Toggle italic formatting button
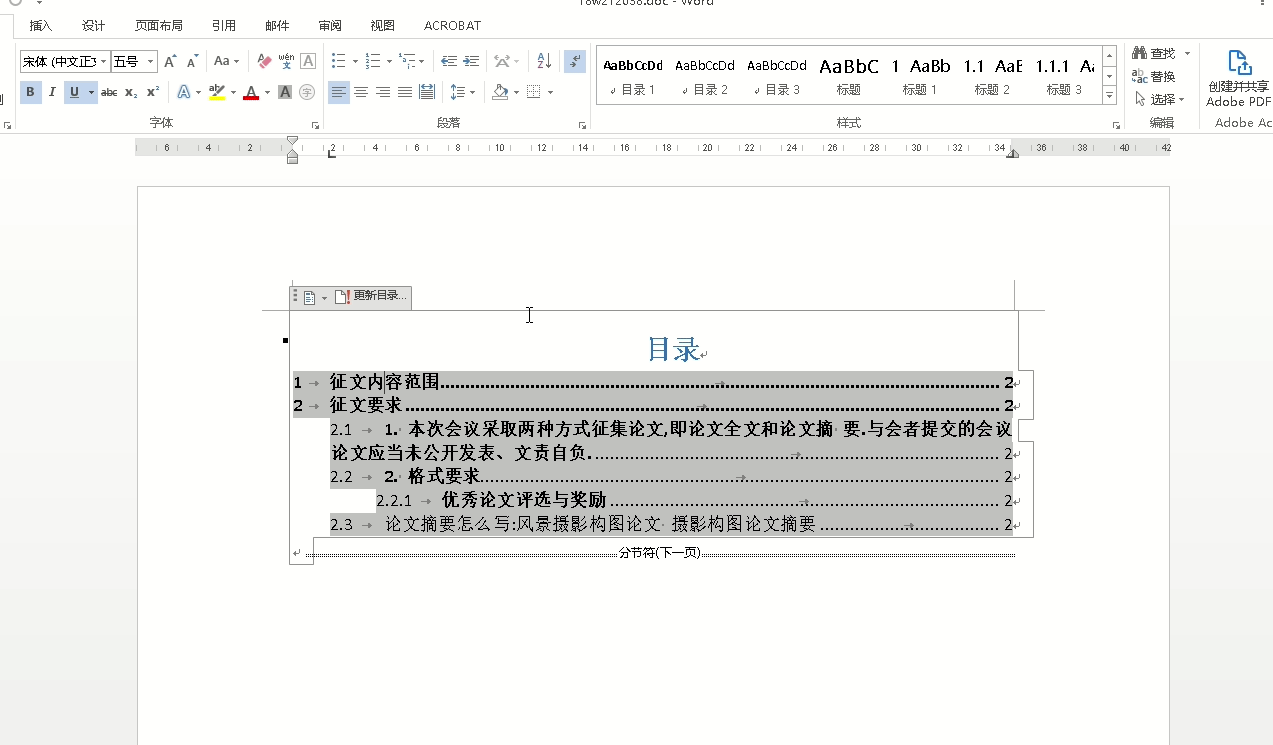1273x745 pixels. (52, 92)
